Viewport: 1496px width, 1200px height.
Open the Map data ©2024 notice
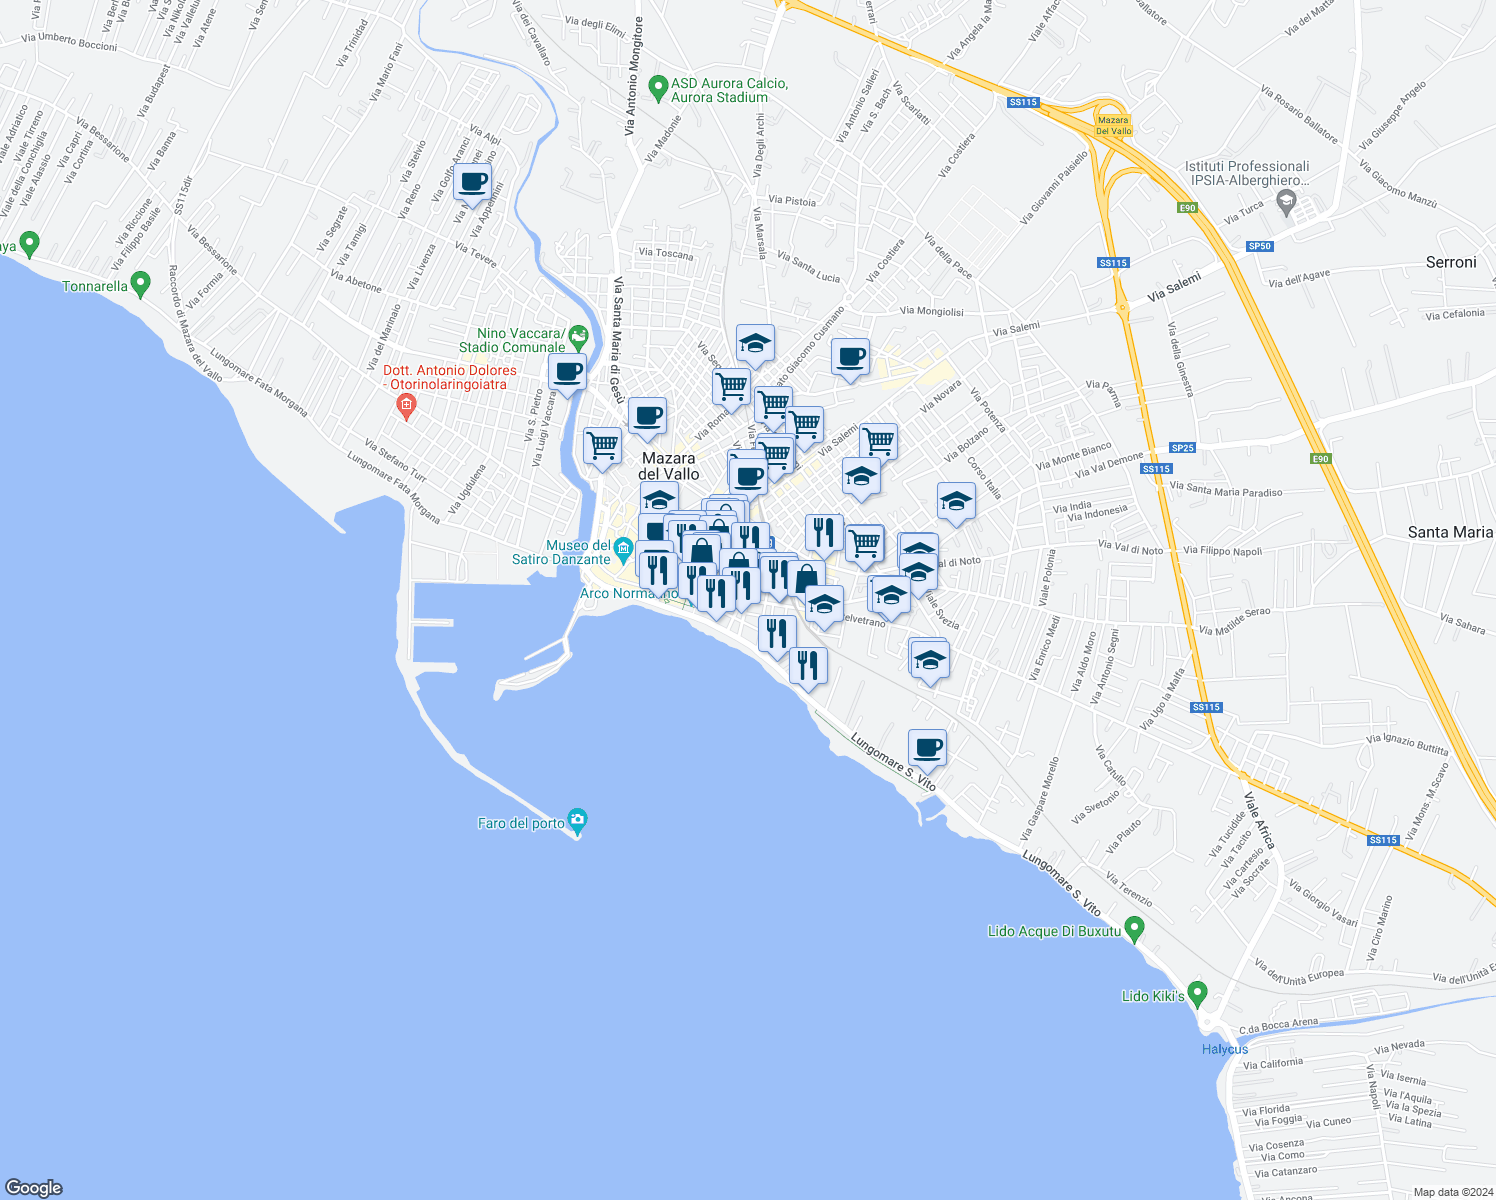(x=1452, y=1192)
